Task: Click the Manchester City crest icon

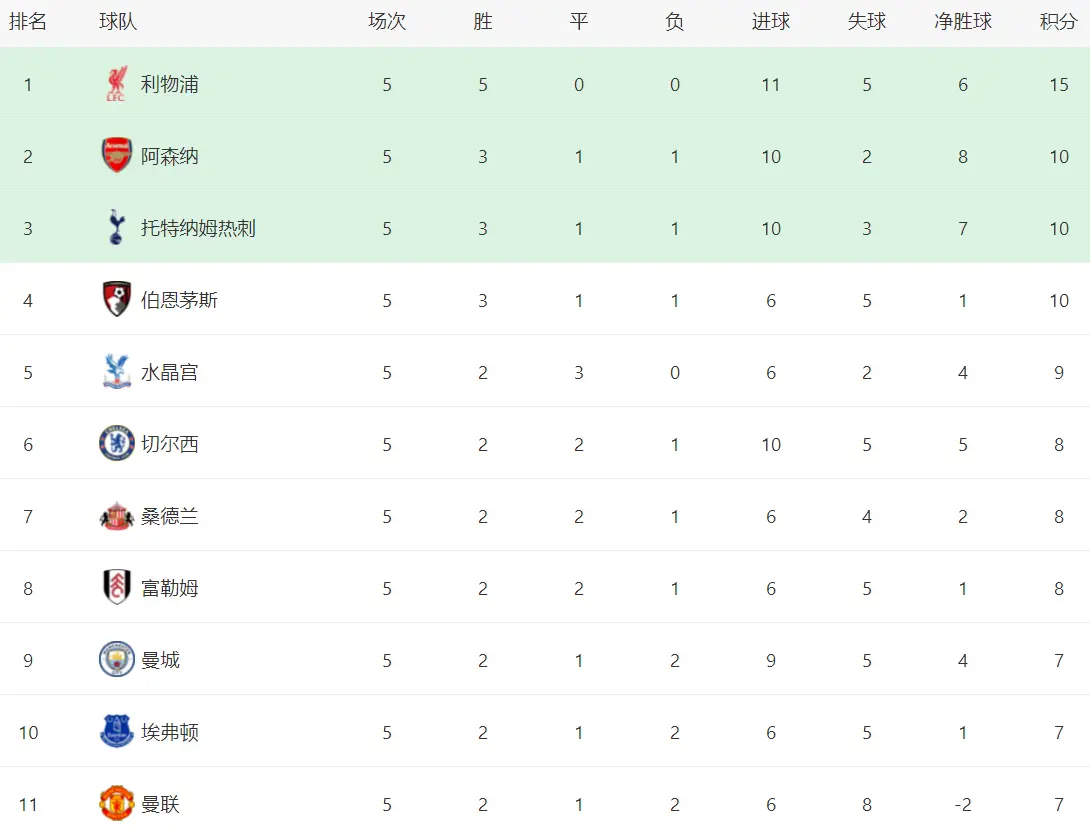Action: click(117, 660)
